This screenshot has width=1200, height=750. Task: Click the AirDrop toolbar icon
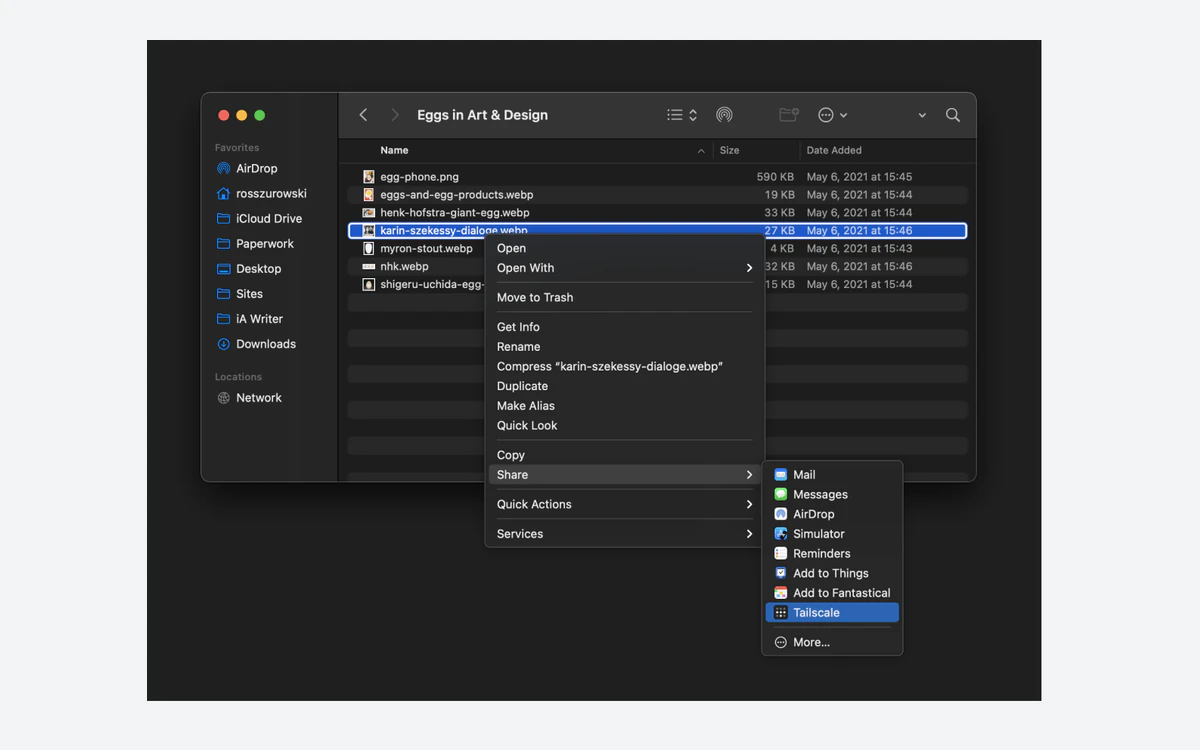click(724, 115)
